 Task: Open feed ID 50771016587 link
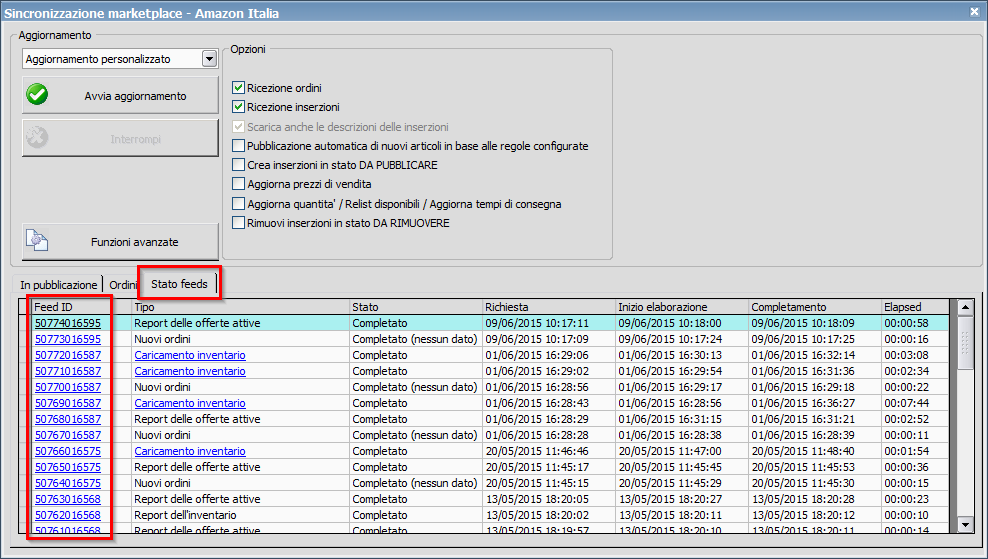(67, 371)
